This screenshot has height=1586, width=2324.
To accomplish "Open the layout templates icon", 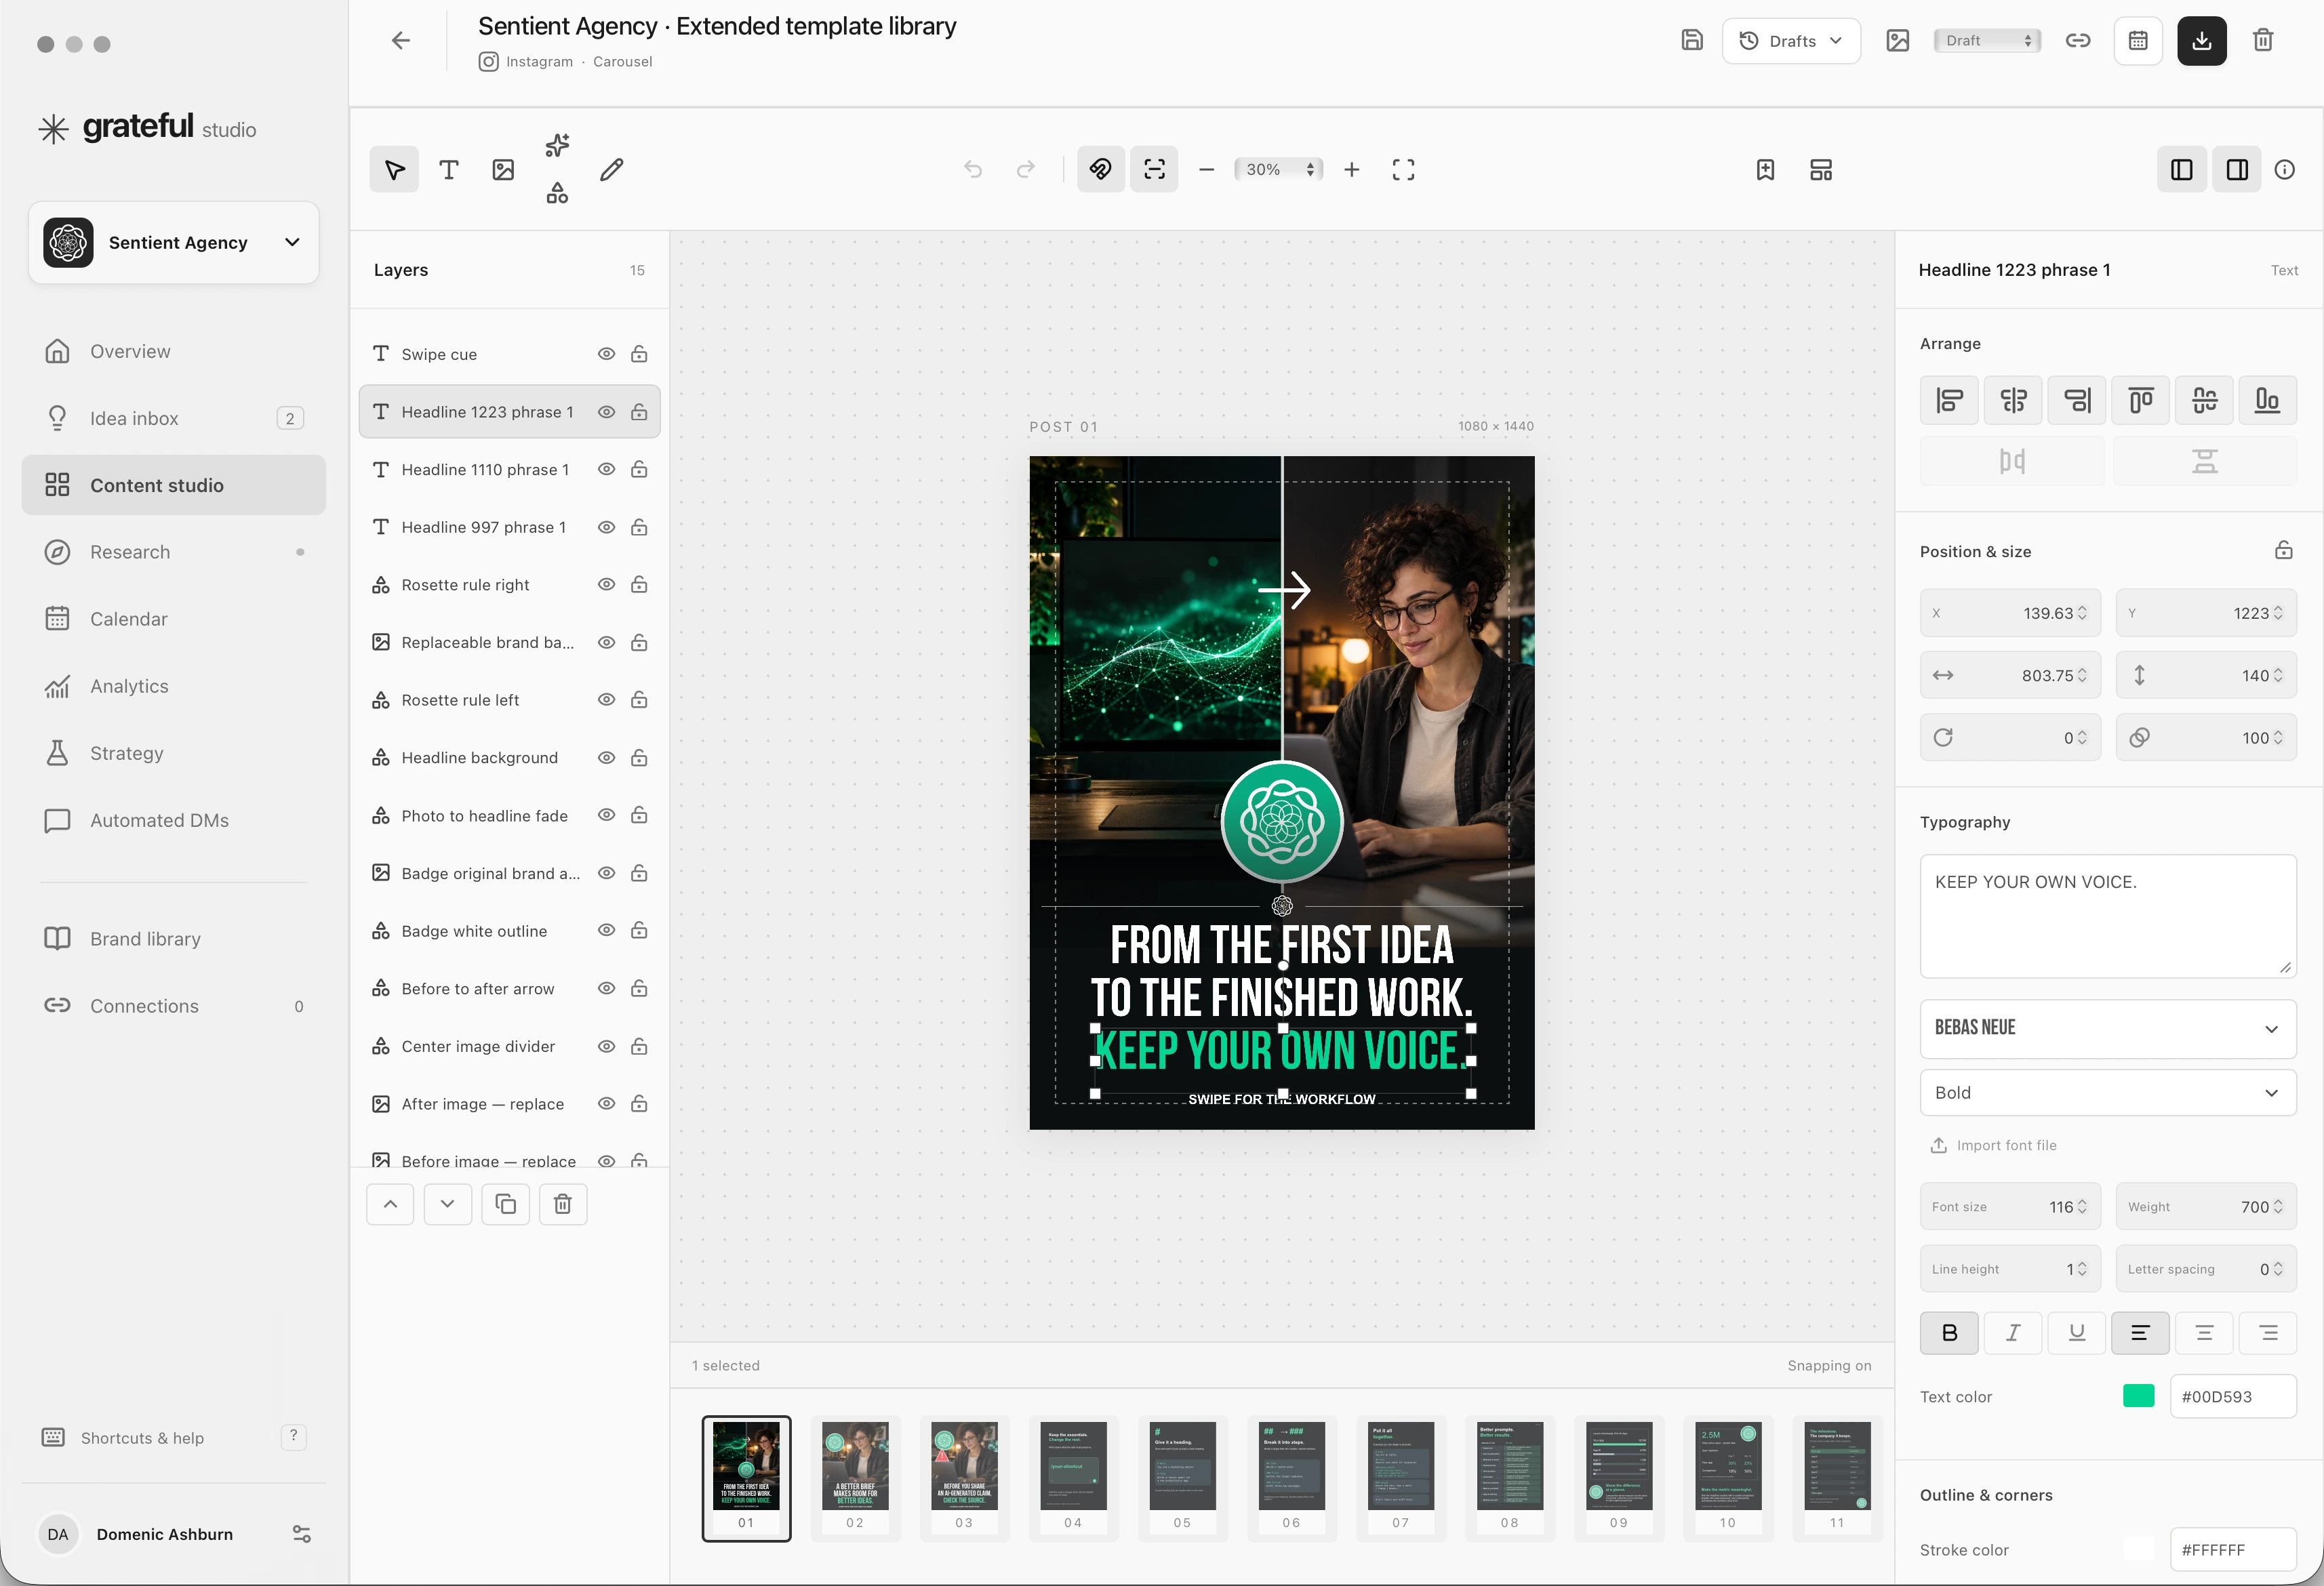I will click(x=1821, y=170).
